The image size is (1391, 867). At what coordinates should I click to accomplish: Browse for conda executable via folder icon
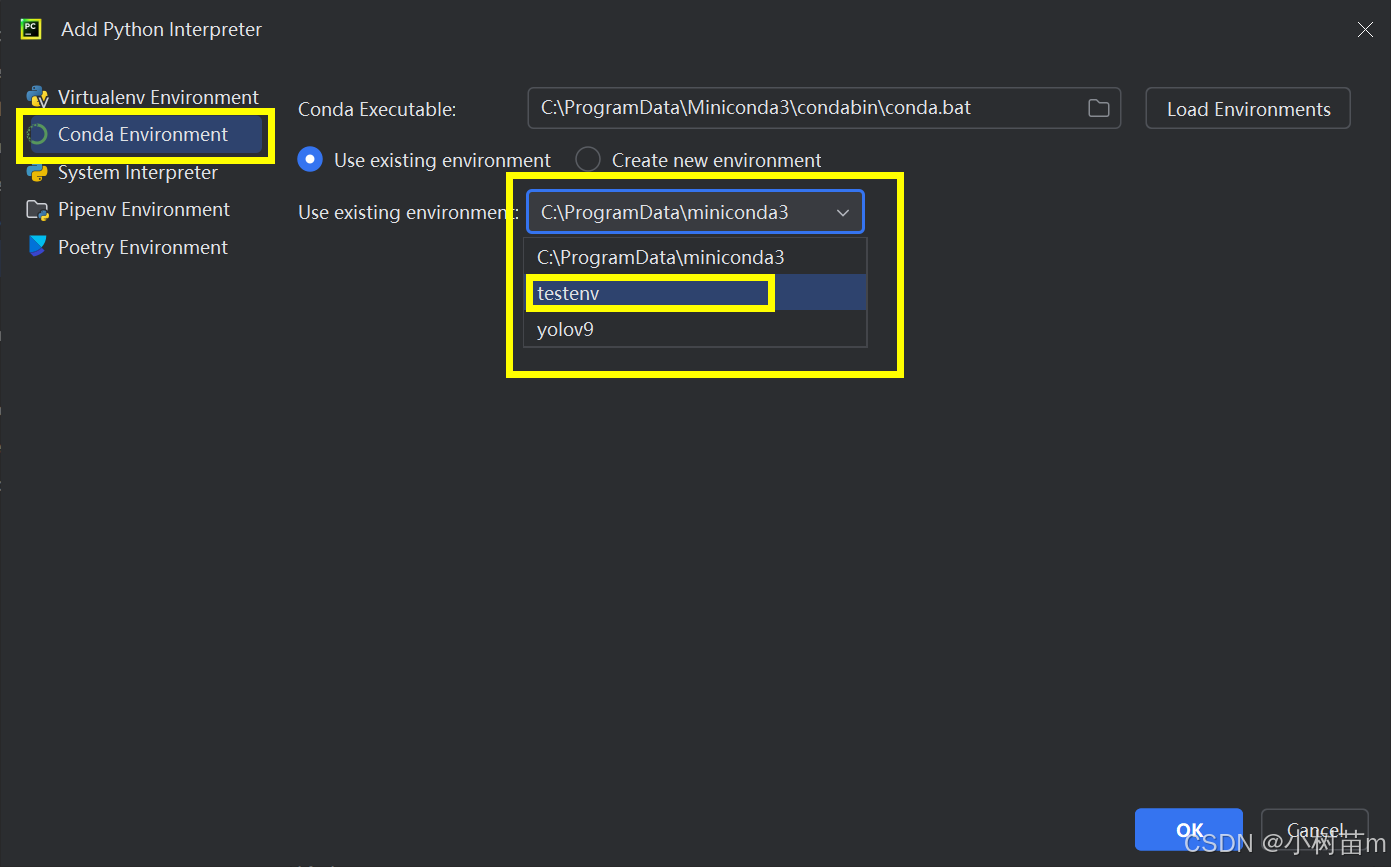pyautogui.click(x=1099, y=108)
